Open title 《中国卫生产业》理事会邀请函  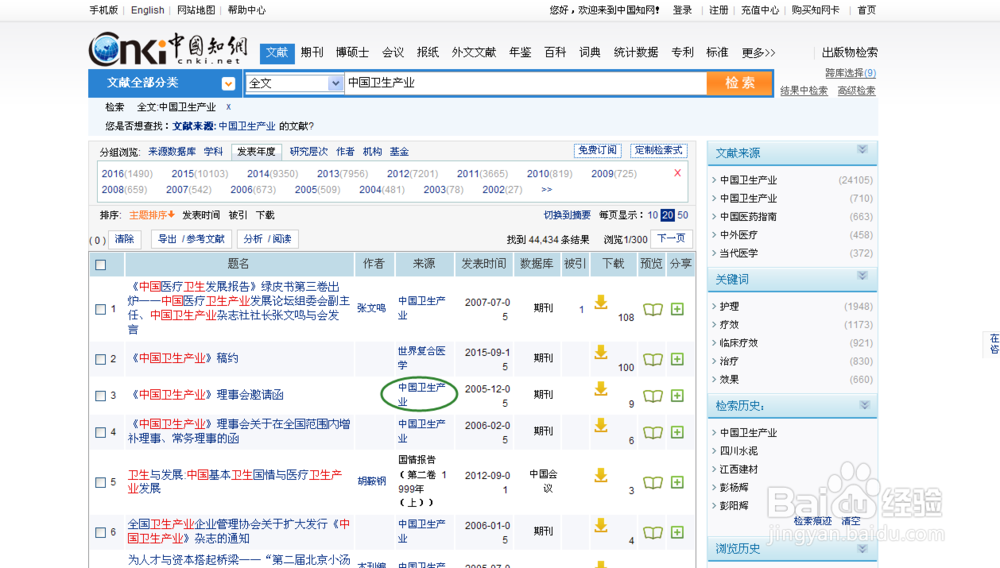205,395
